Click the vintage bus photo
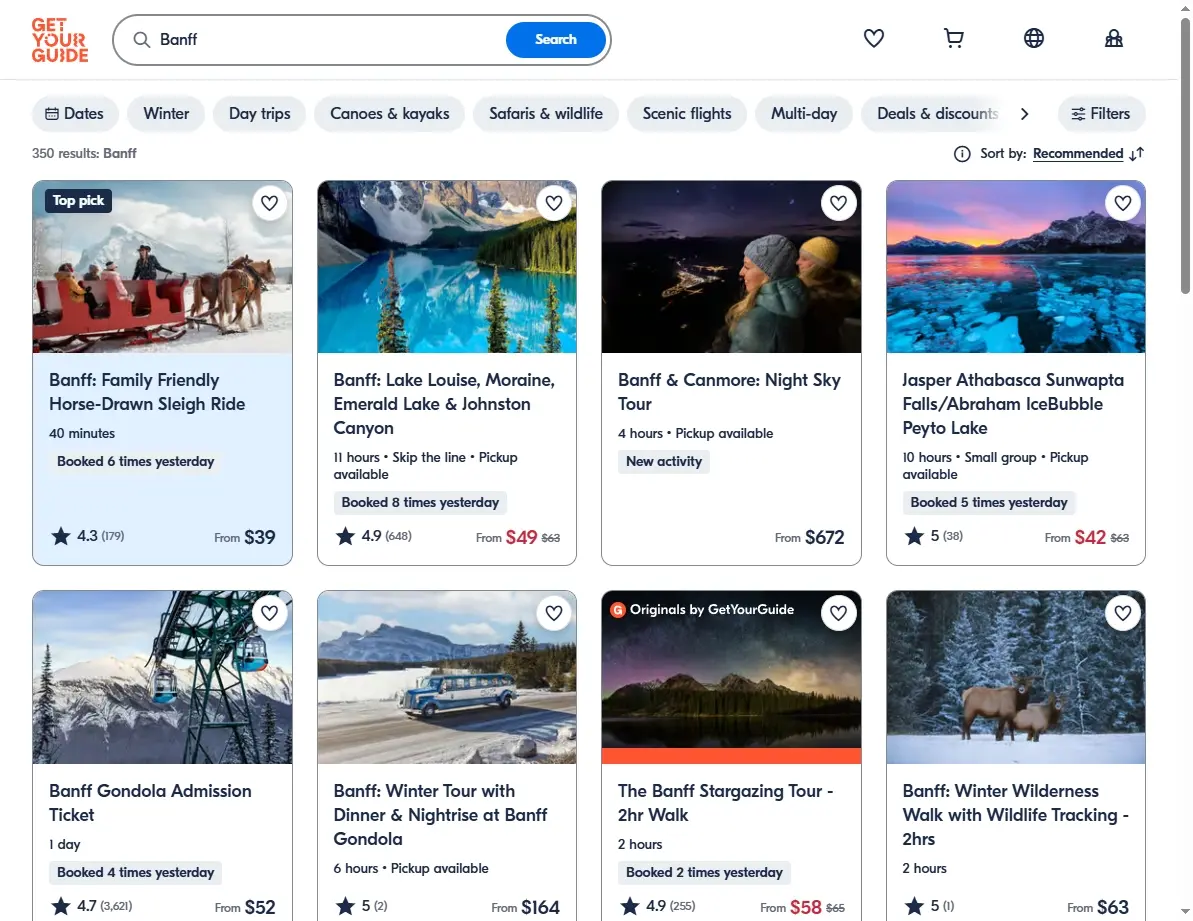Screen dimensions: 1193x921 (x=447, y=677)
